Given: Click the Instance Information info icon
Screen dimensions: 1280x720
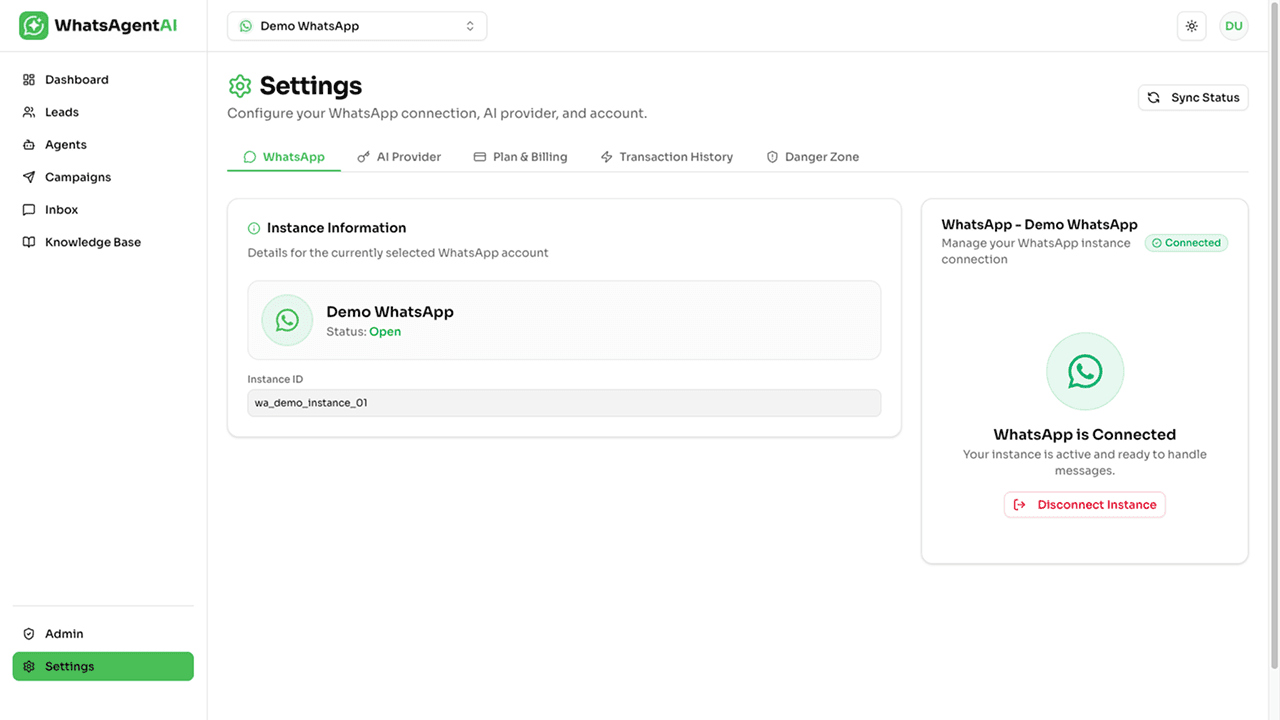Looking at the screenshot, I should [x=254, y=228].
